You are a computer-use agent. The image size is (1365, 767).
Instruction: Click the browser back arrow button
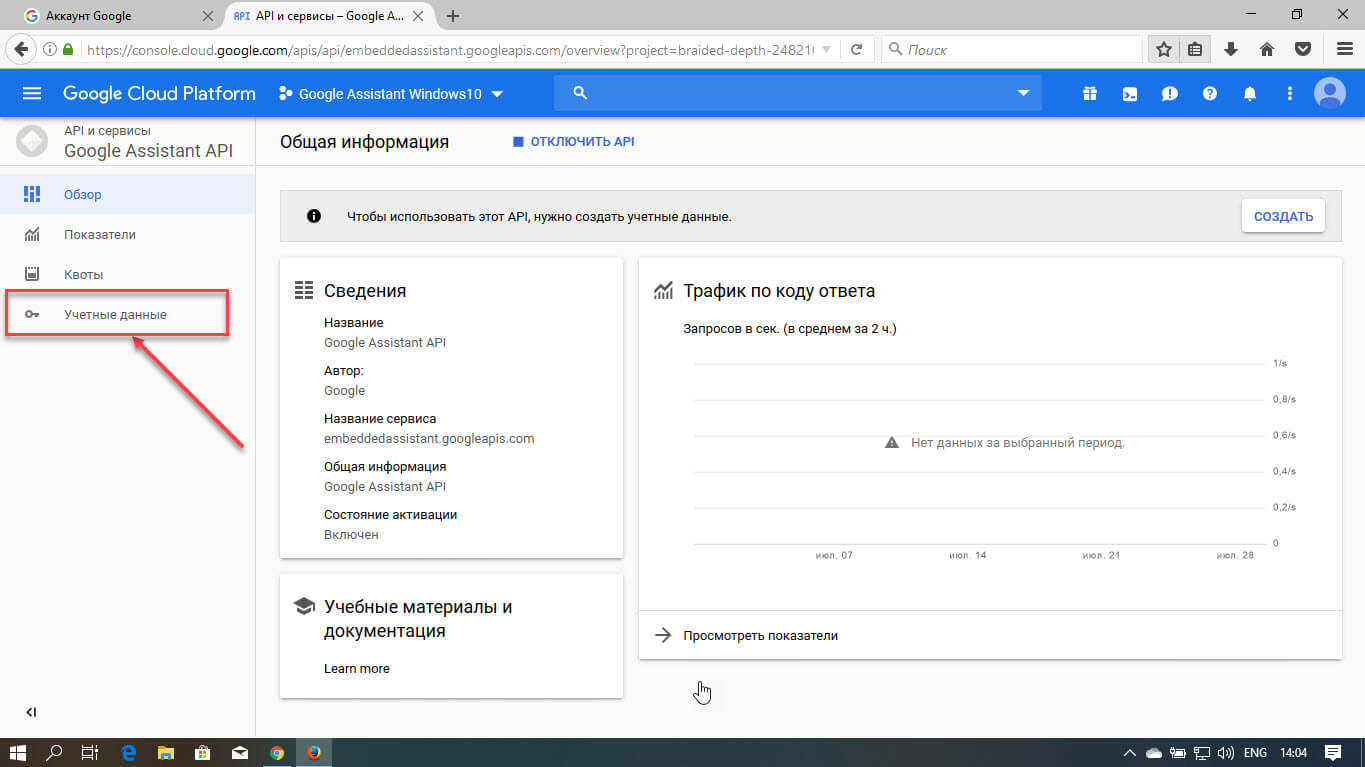pos(20,49)
